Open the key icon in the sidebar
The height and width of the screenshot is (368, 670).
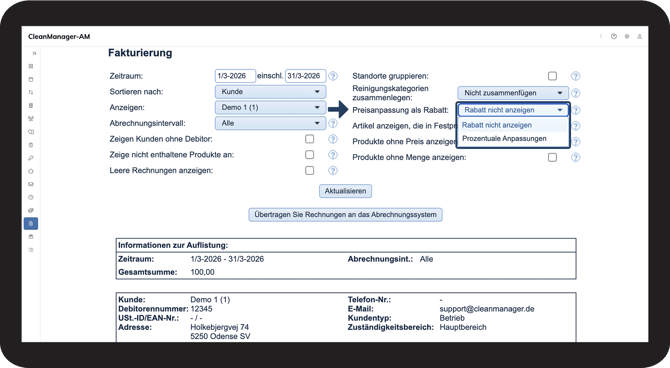(31, 158)
